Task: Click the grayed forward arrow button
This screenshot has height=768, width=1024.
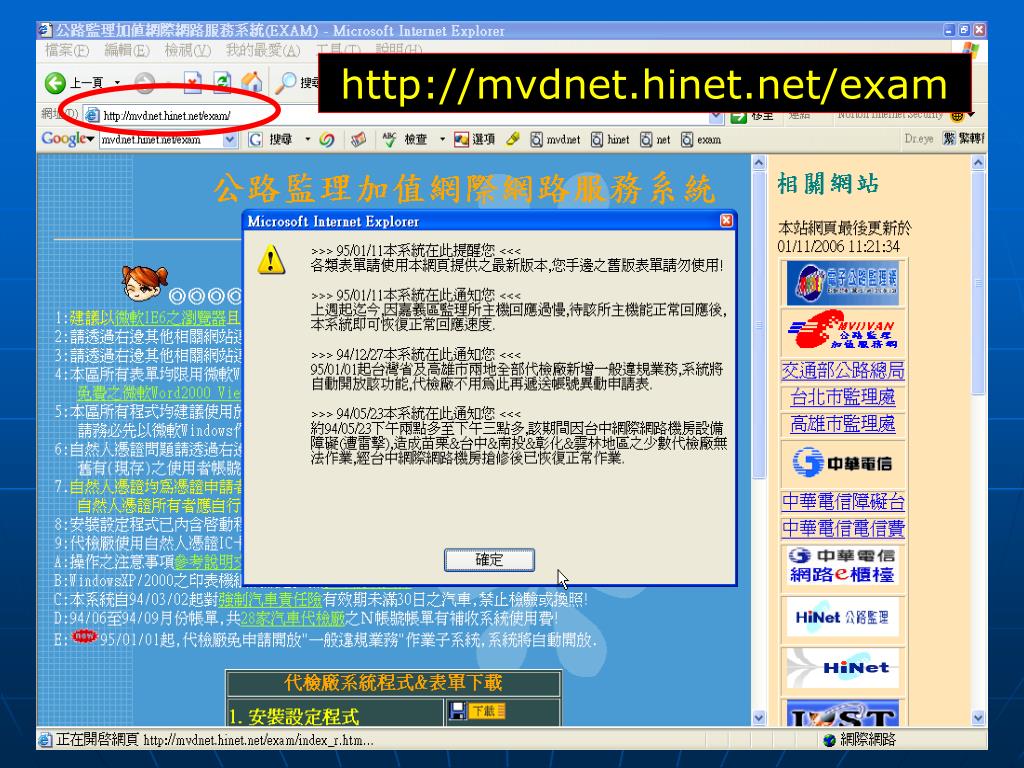Action: click(x=144, y=83)
